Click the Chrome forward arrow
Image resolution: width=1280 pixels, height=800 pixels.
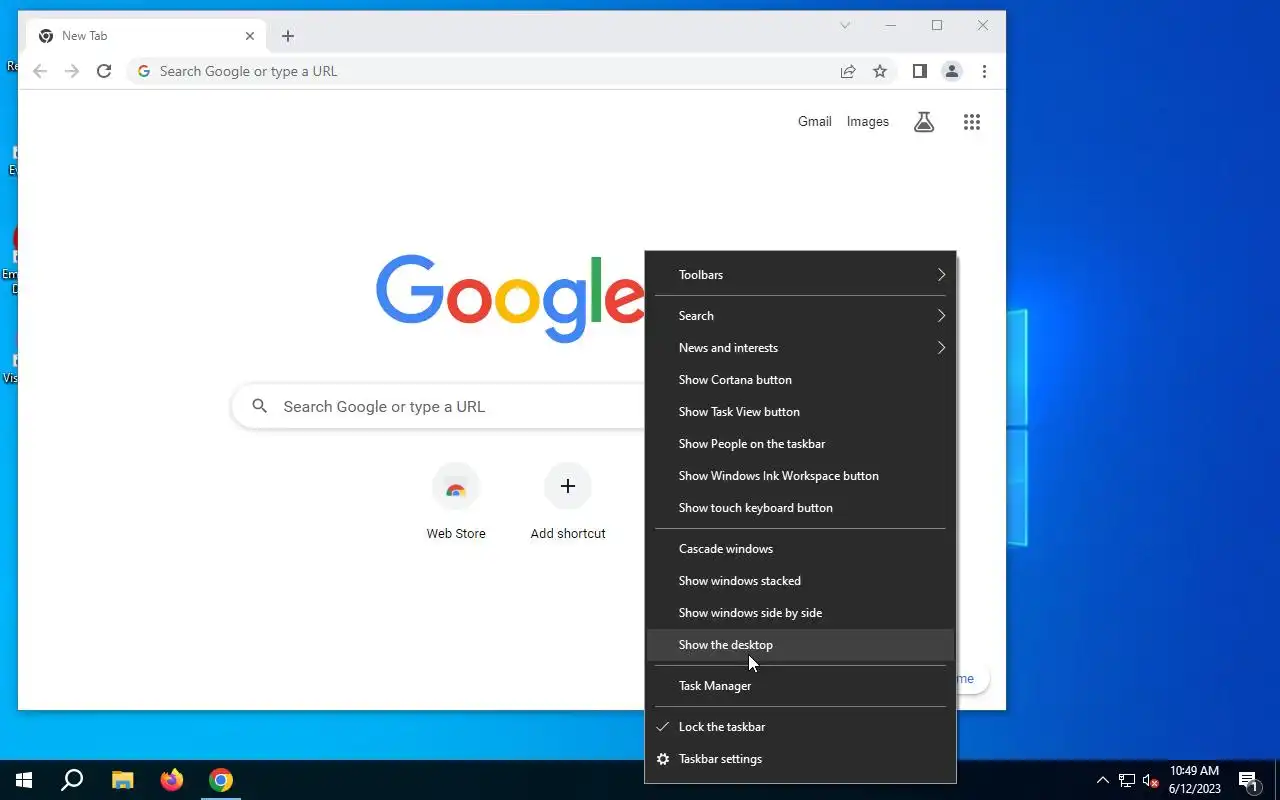(x=72, y=71)
